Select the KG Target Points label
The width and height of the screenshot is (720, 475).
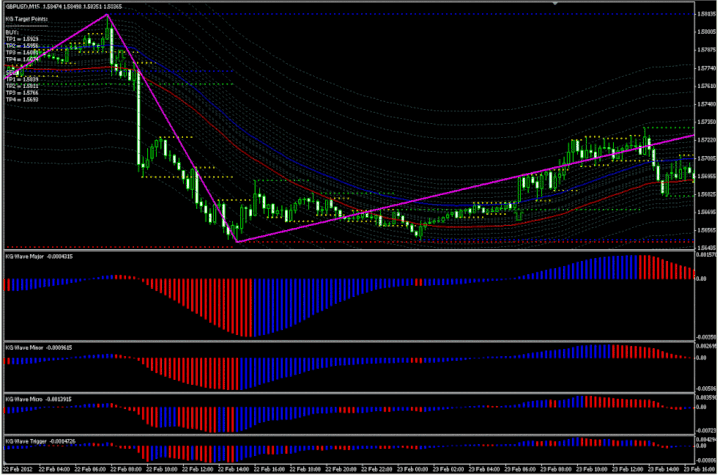pyautogui.click(x=27, y=19)
